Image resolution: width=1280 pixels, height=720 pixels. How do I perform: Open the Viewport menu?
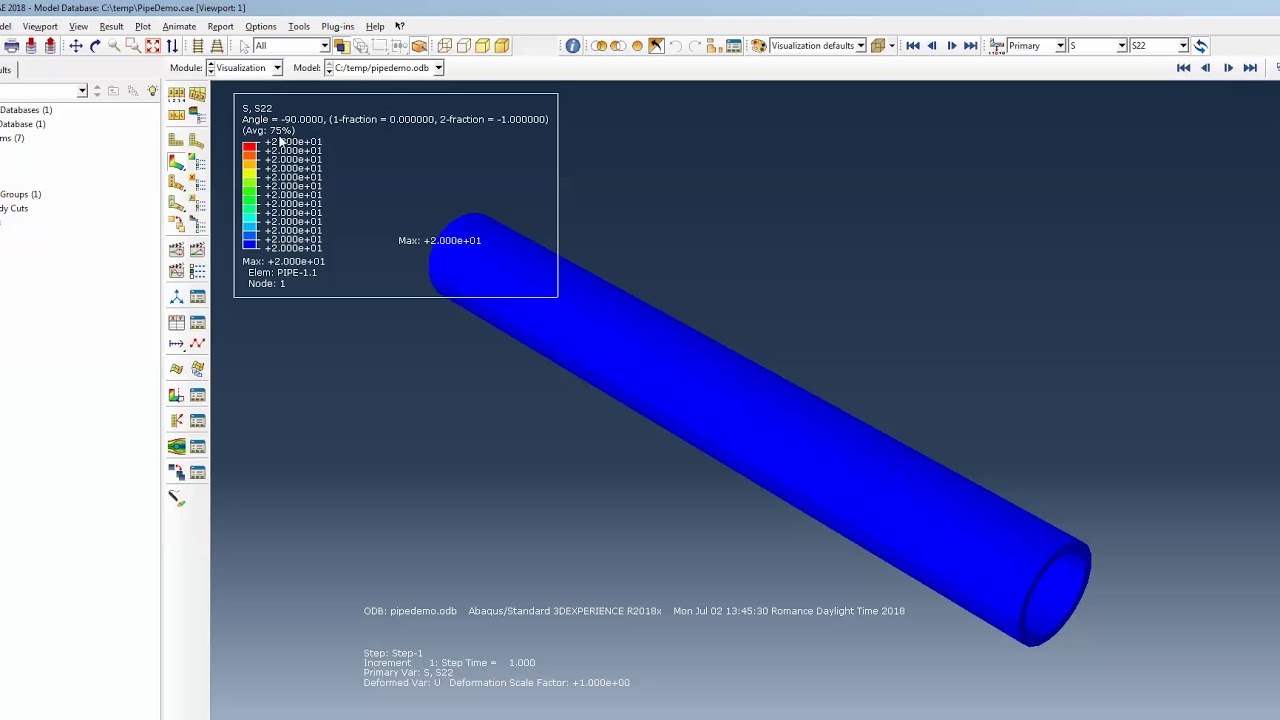(40, 26)
